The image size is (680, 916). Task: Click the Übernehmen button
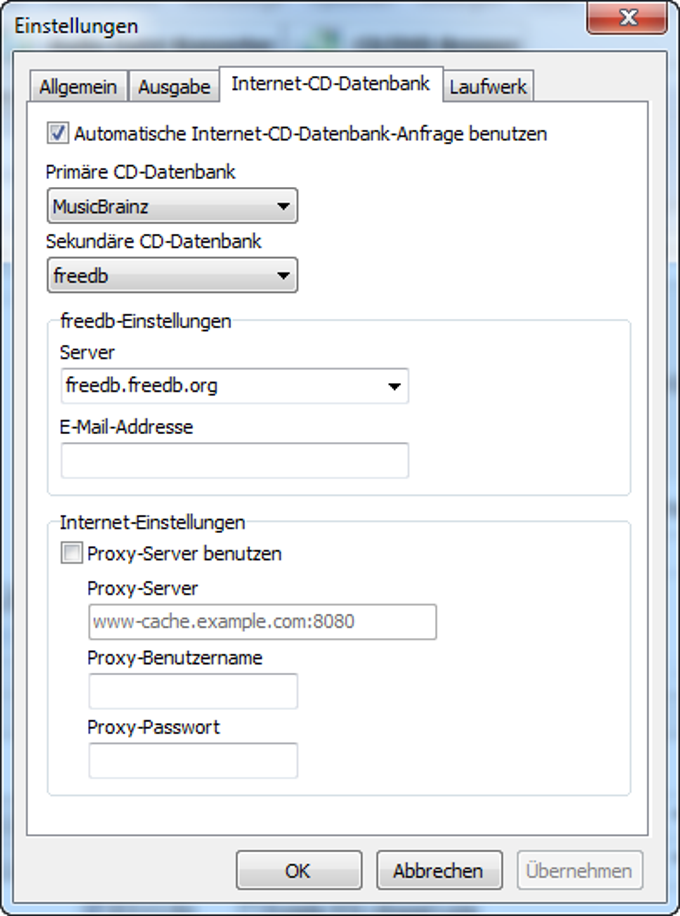click(580, 870)
